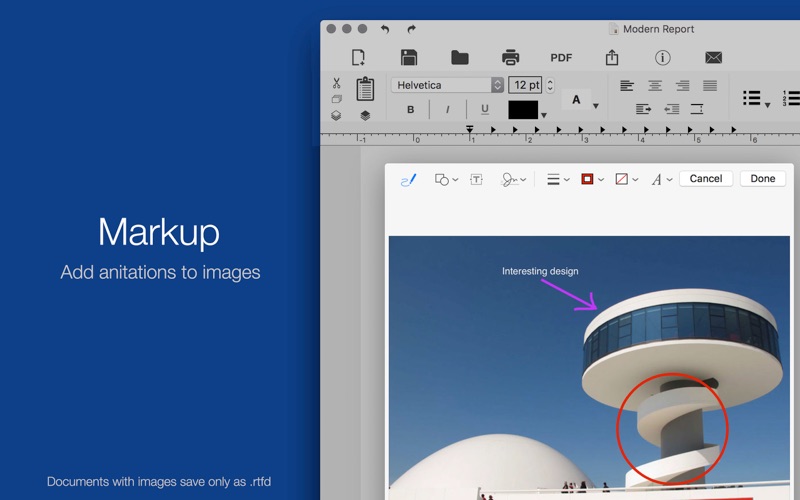Click Done to finish markup
The image size is (800, 500).
click(x=762, y=178)
